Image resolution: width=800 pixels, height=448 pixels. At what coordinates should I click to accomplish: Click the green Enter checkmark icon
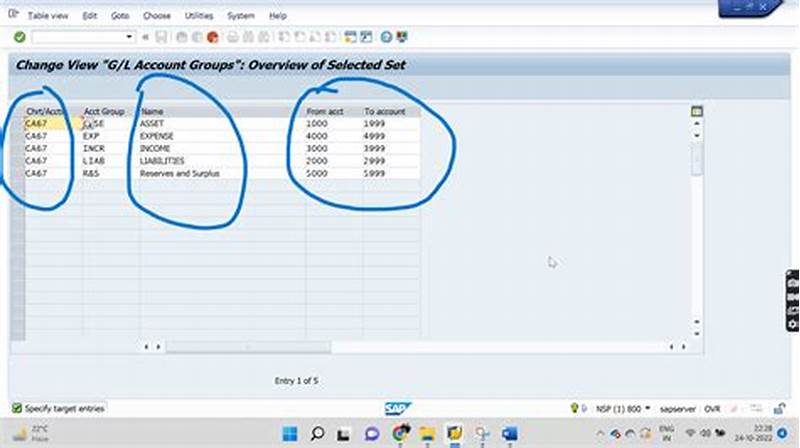(x=19, y=37)
